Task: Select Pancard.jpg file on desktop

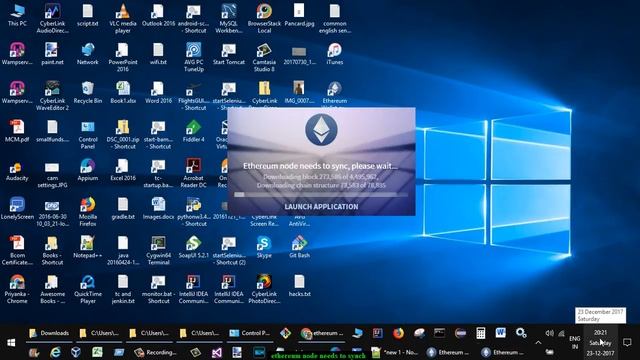Action: coord(299,15)
